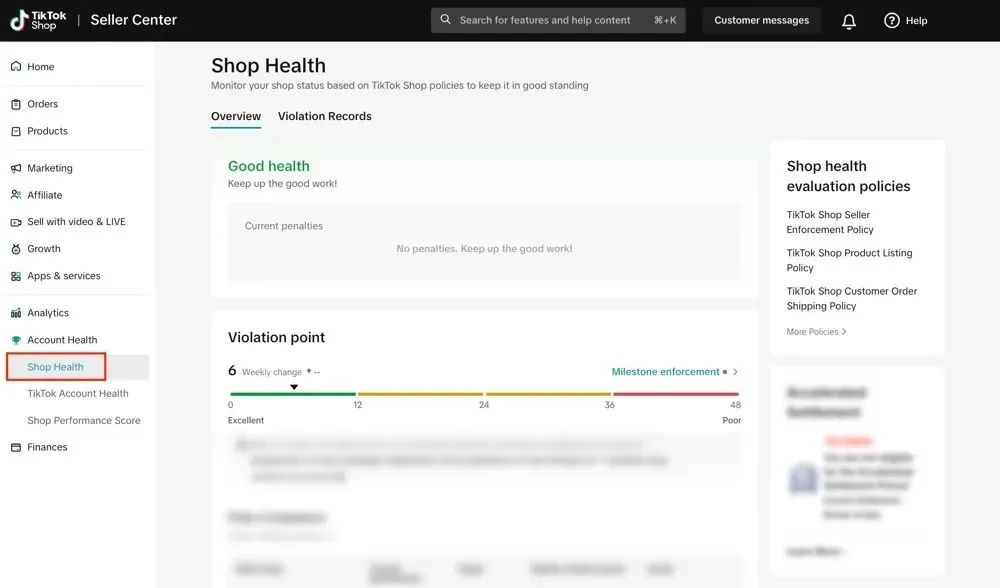Click the TikTok Shop logo
Screen dimensions: 1000x588
(37, 20)
